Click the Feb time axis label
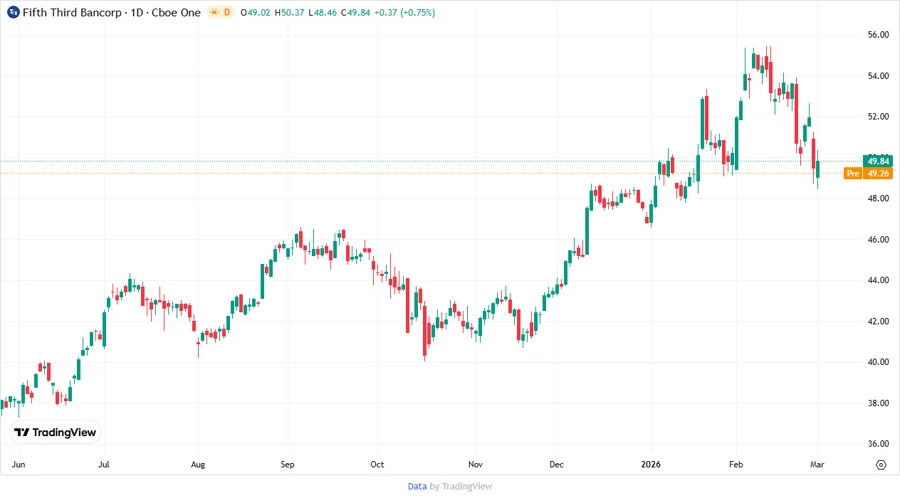The height and width of the screenshot is (498, 900). pyautogui.click(x=736, y=464)
